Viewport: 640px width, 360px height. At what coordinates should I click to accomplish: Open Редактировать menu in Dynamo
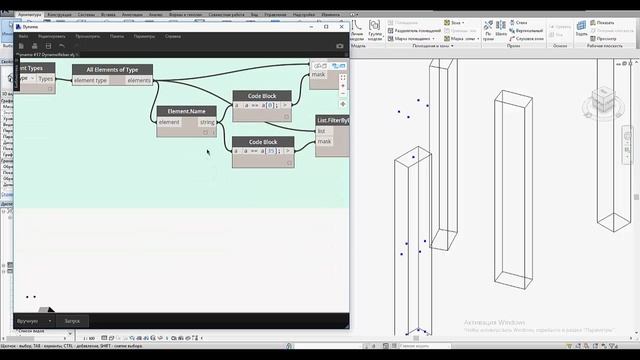(51, 36)
